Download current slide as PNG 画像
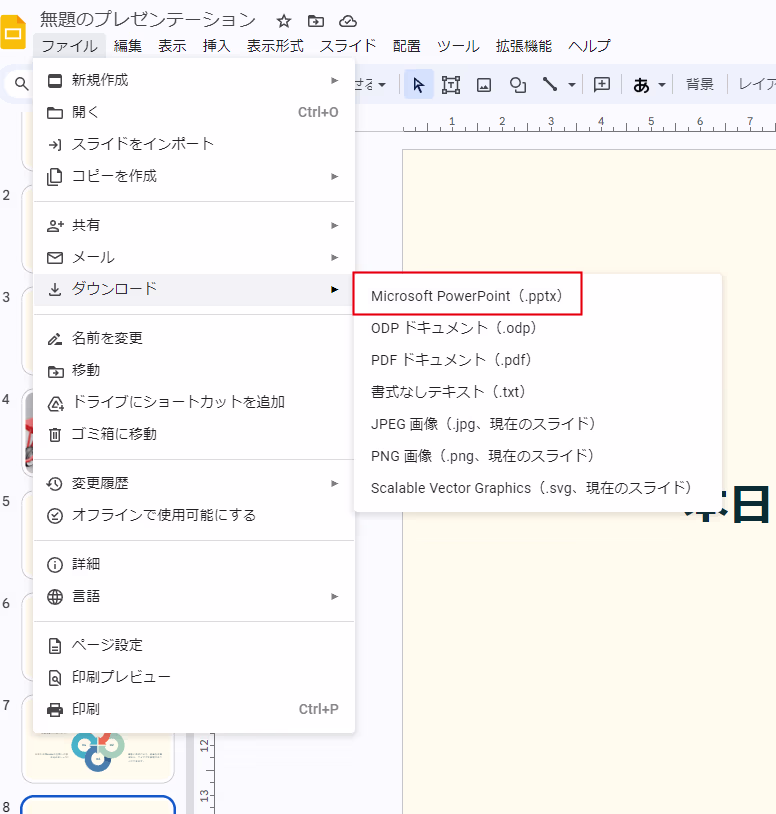Screen dimensions: 776x814 538,456
